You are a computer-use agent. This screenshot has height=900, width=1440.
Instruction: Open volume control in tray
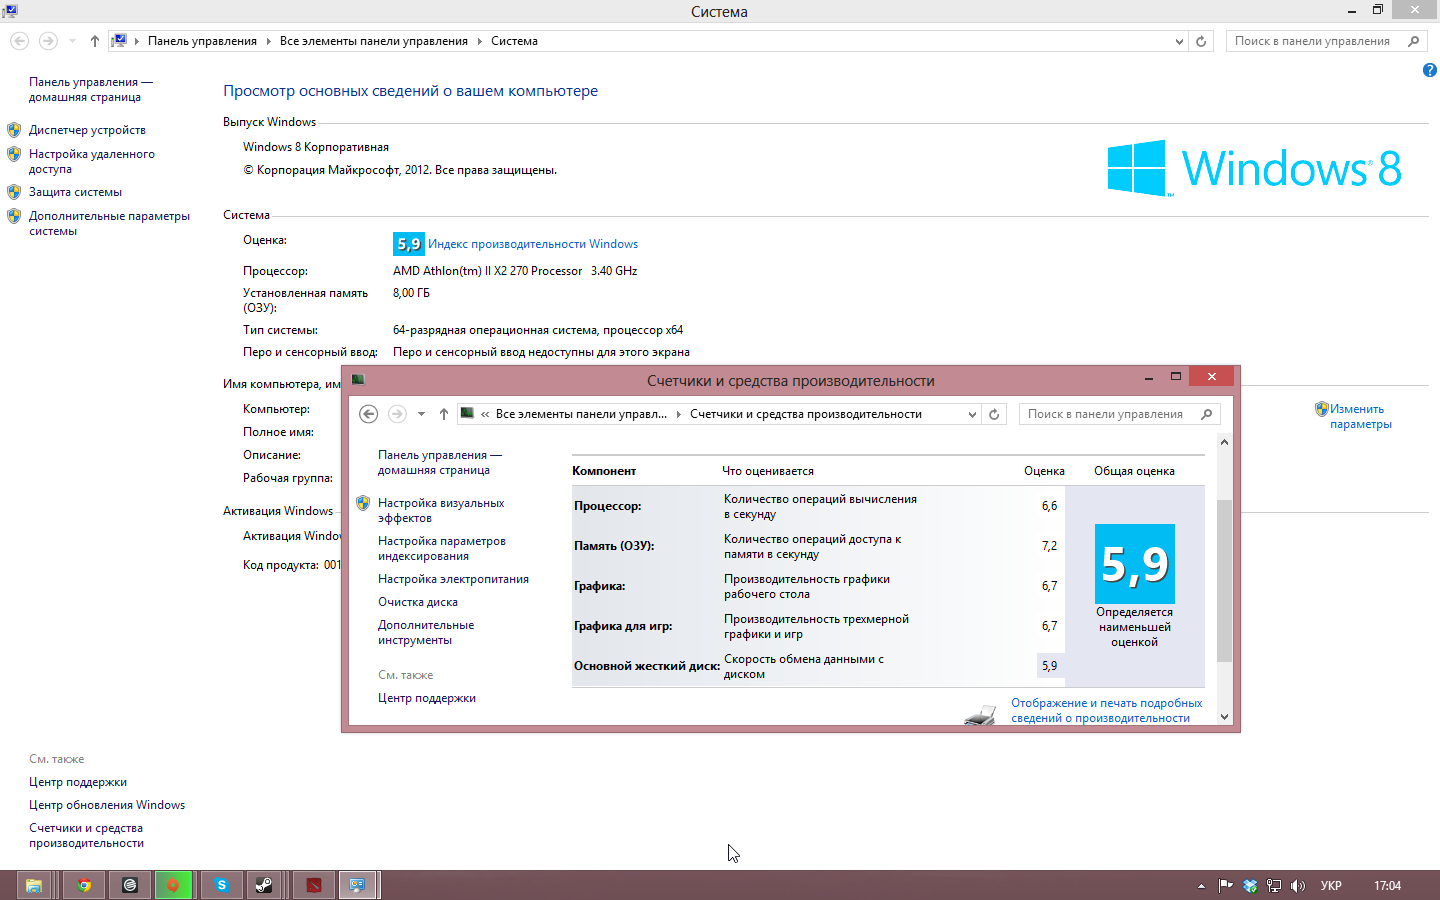click(1298, 885)
